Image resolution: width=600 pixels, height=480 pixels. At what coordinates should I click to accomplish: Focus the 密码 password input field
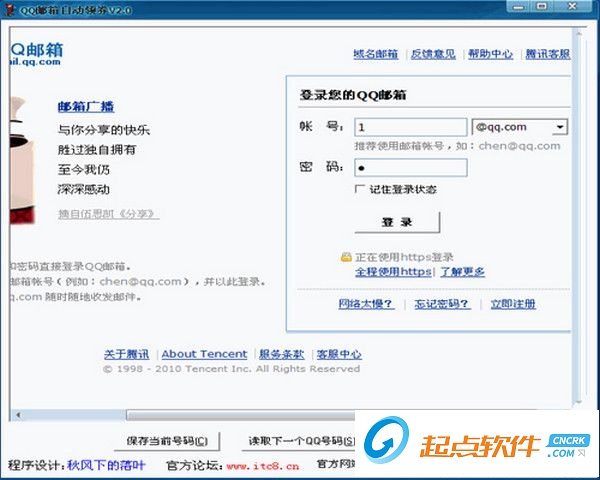pos(411,168)
